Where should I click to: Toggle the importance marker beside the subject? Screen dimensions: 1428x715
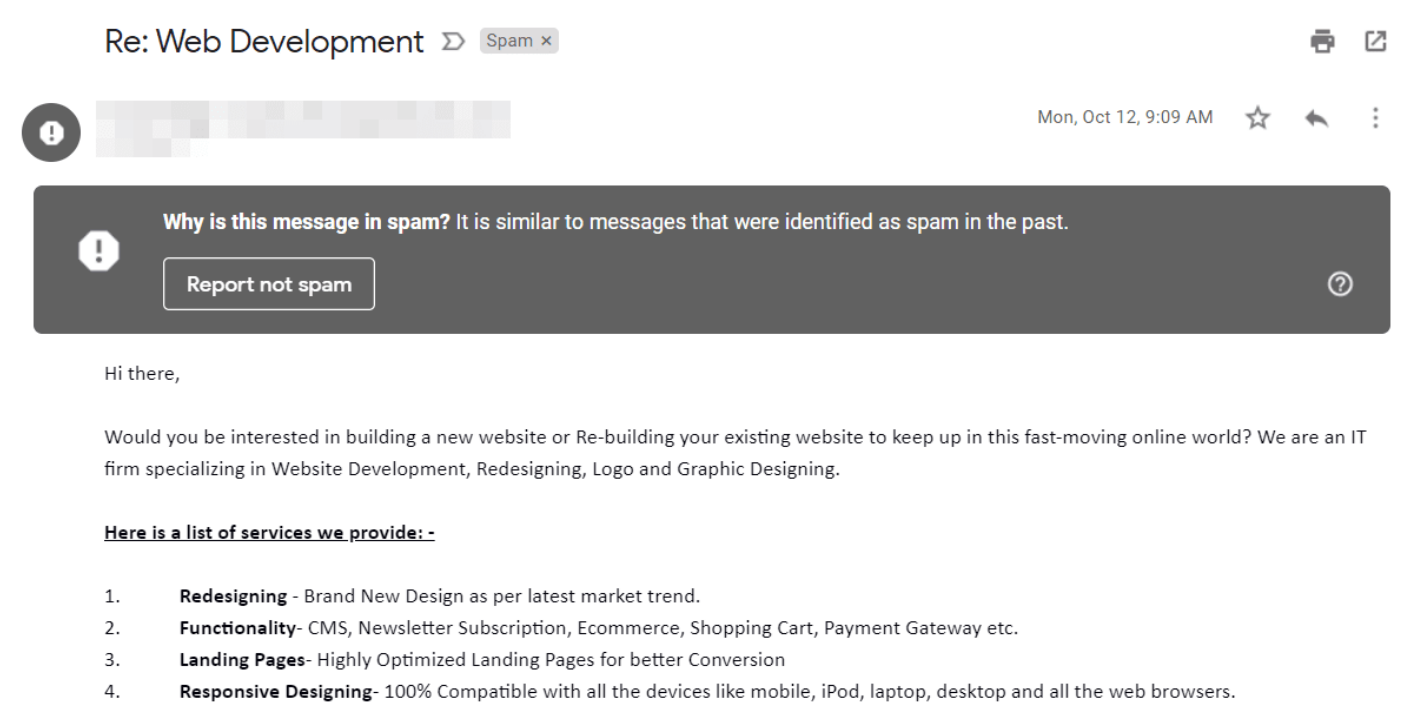coord(451,42)
